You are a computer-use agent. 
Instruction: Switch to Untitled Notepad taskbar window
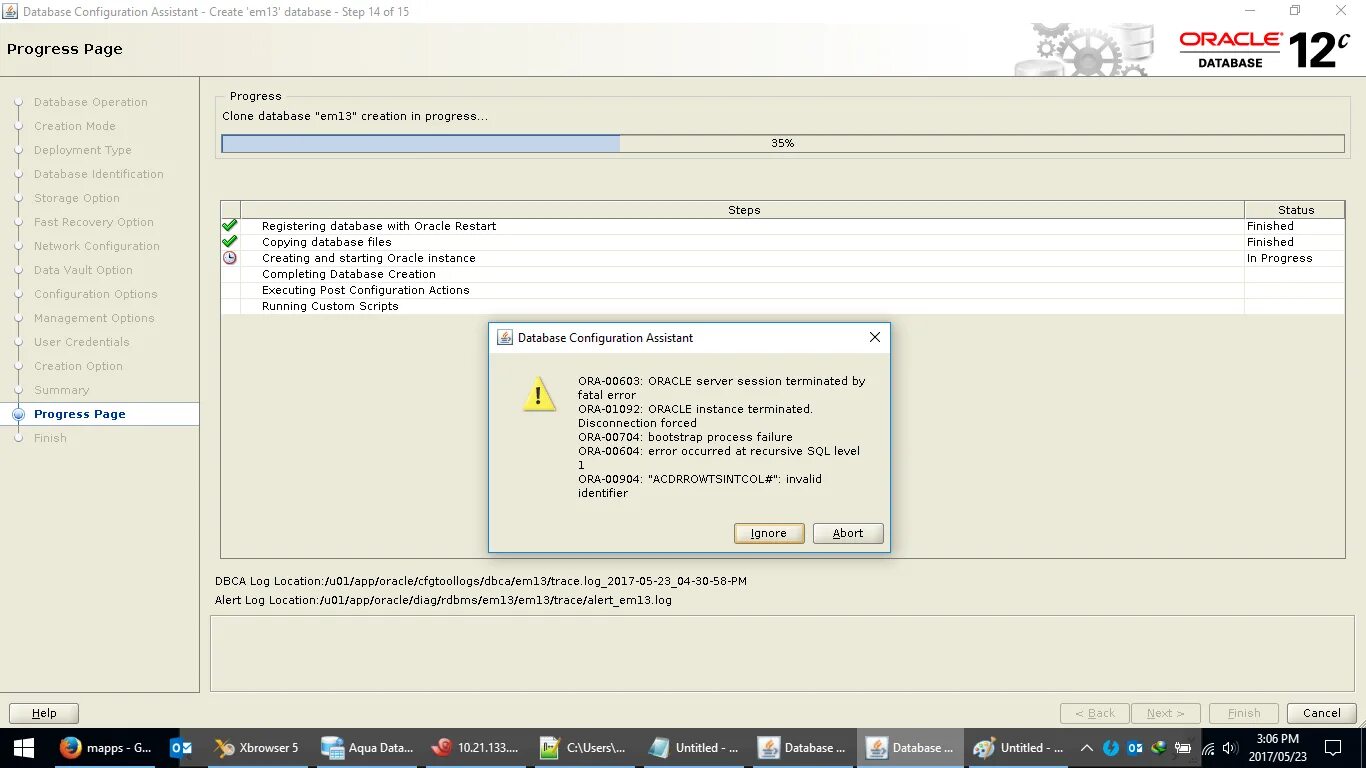pyautogui.click(x=693, y=748)
